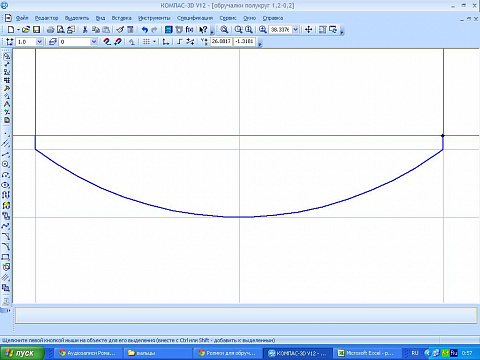This screenshot has height=360, width=480.
Task: Switch to the Microsoft Excel taskbar button
Action: tap(367, 353)
